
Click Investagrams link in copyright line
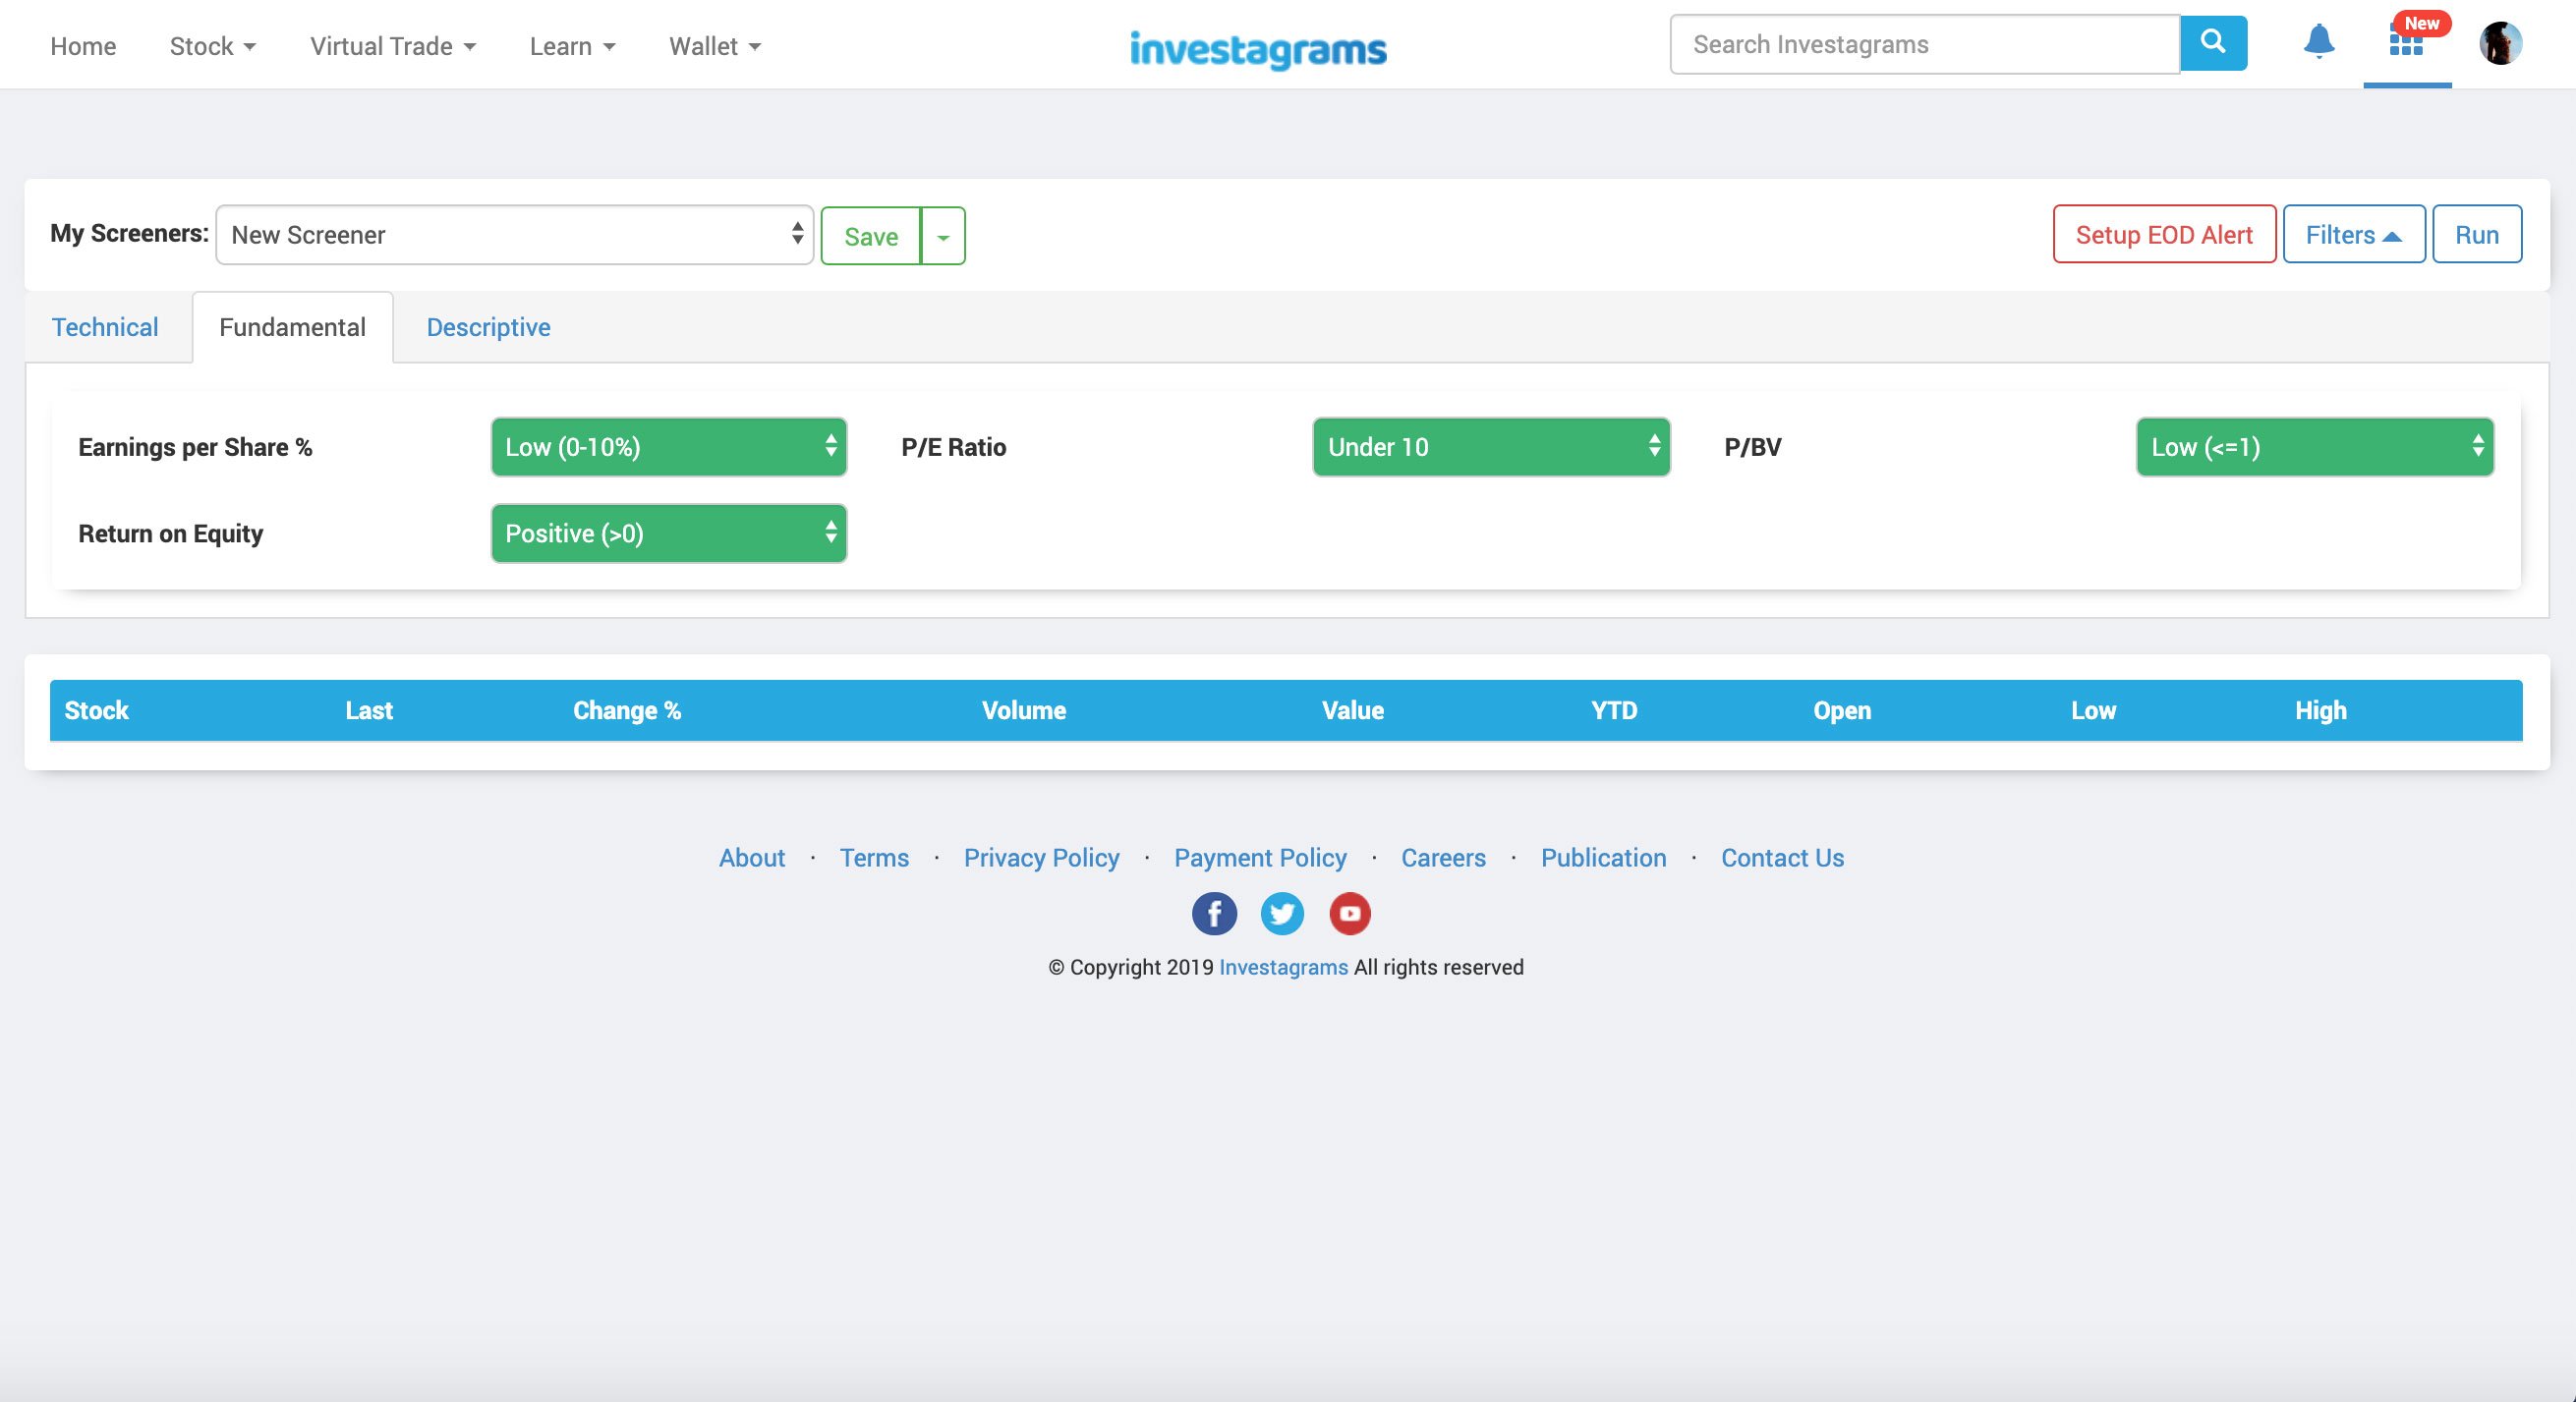click(x=1283, y=967)
